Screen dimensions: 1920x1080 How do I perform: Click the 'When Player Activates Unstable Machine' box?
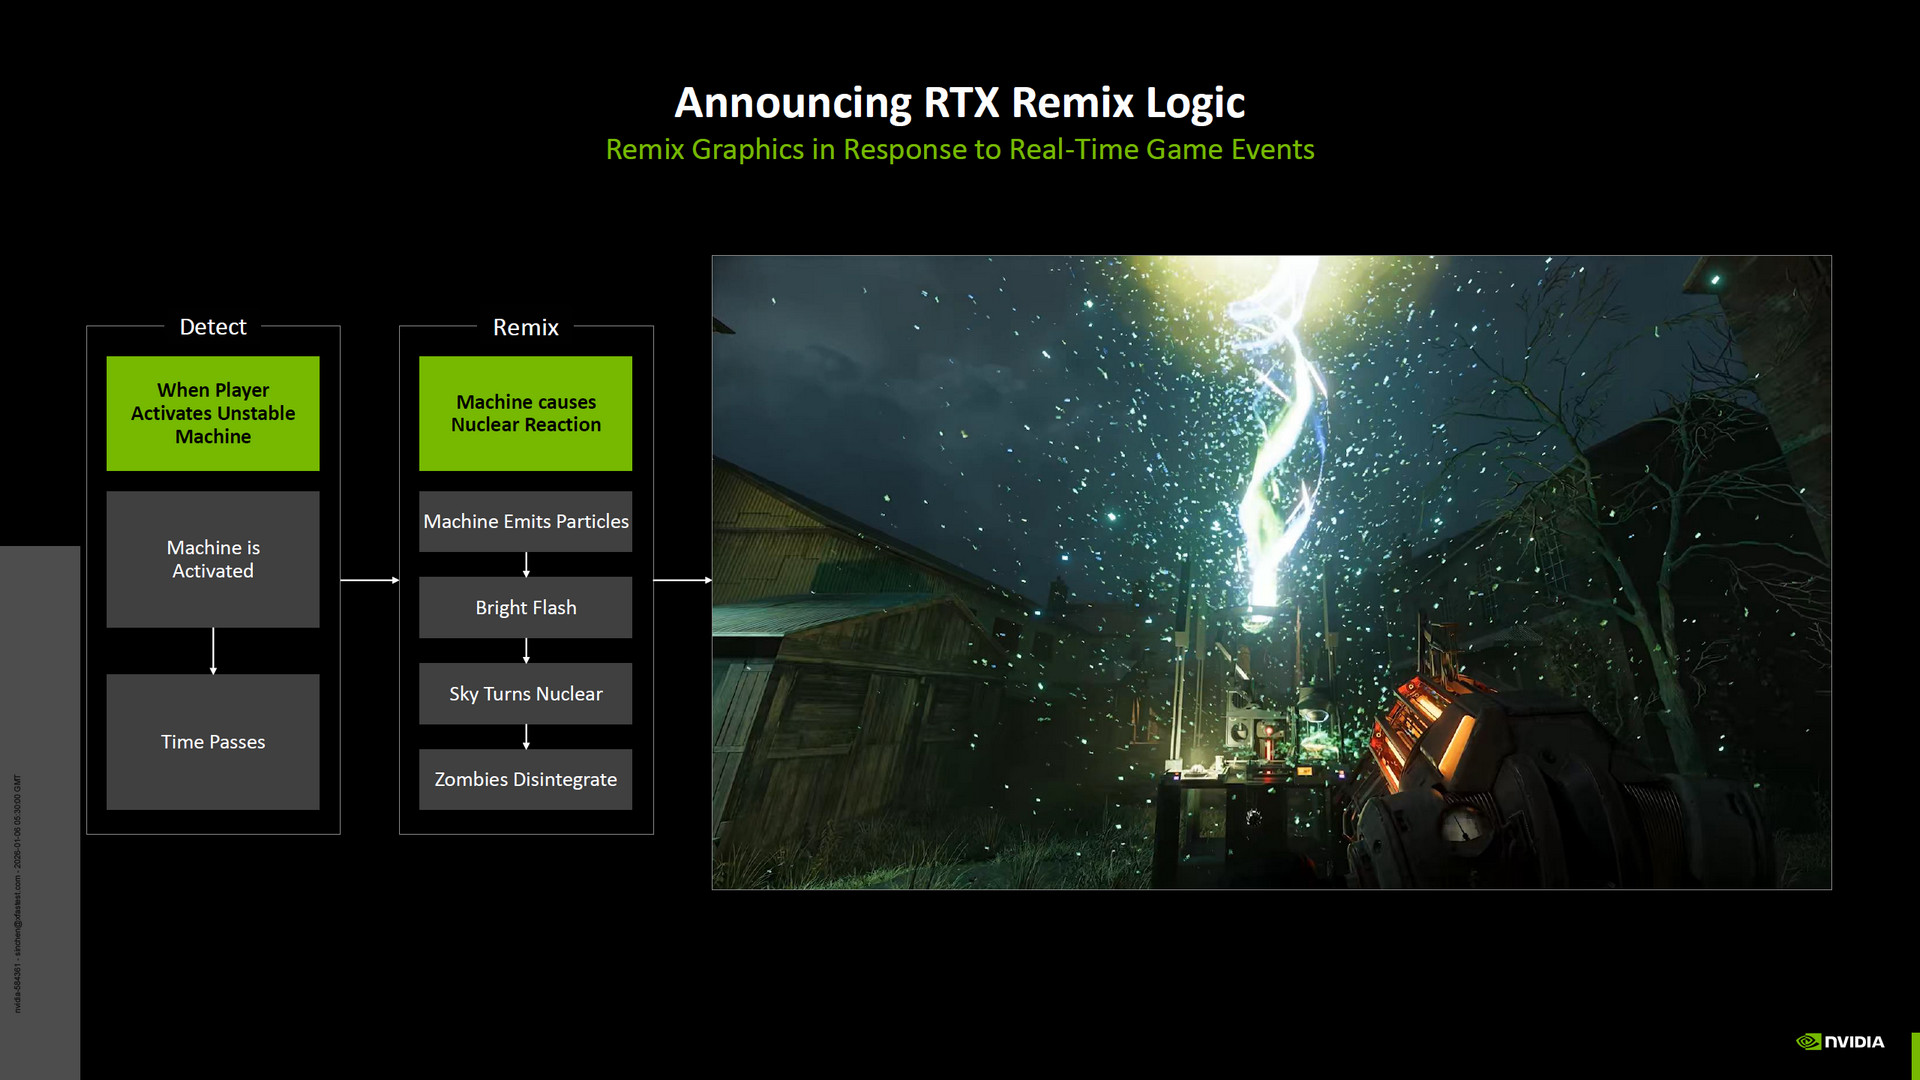213,413
